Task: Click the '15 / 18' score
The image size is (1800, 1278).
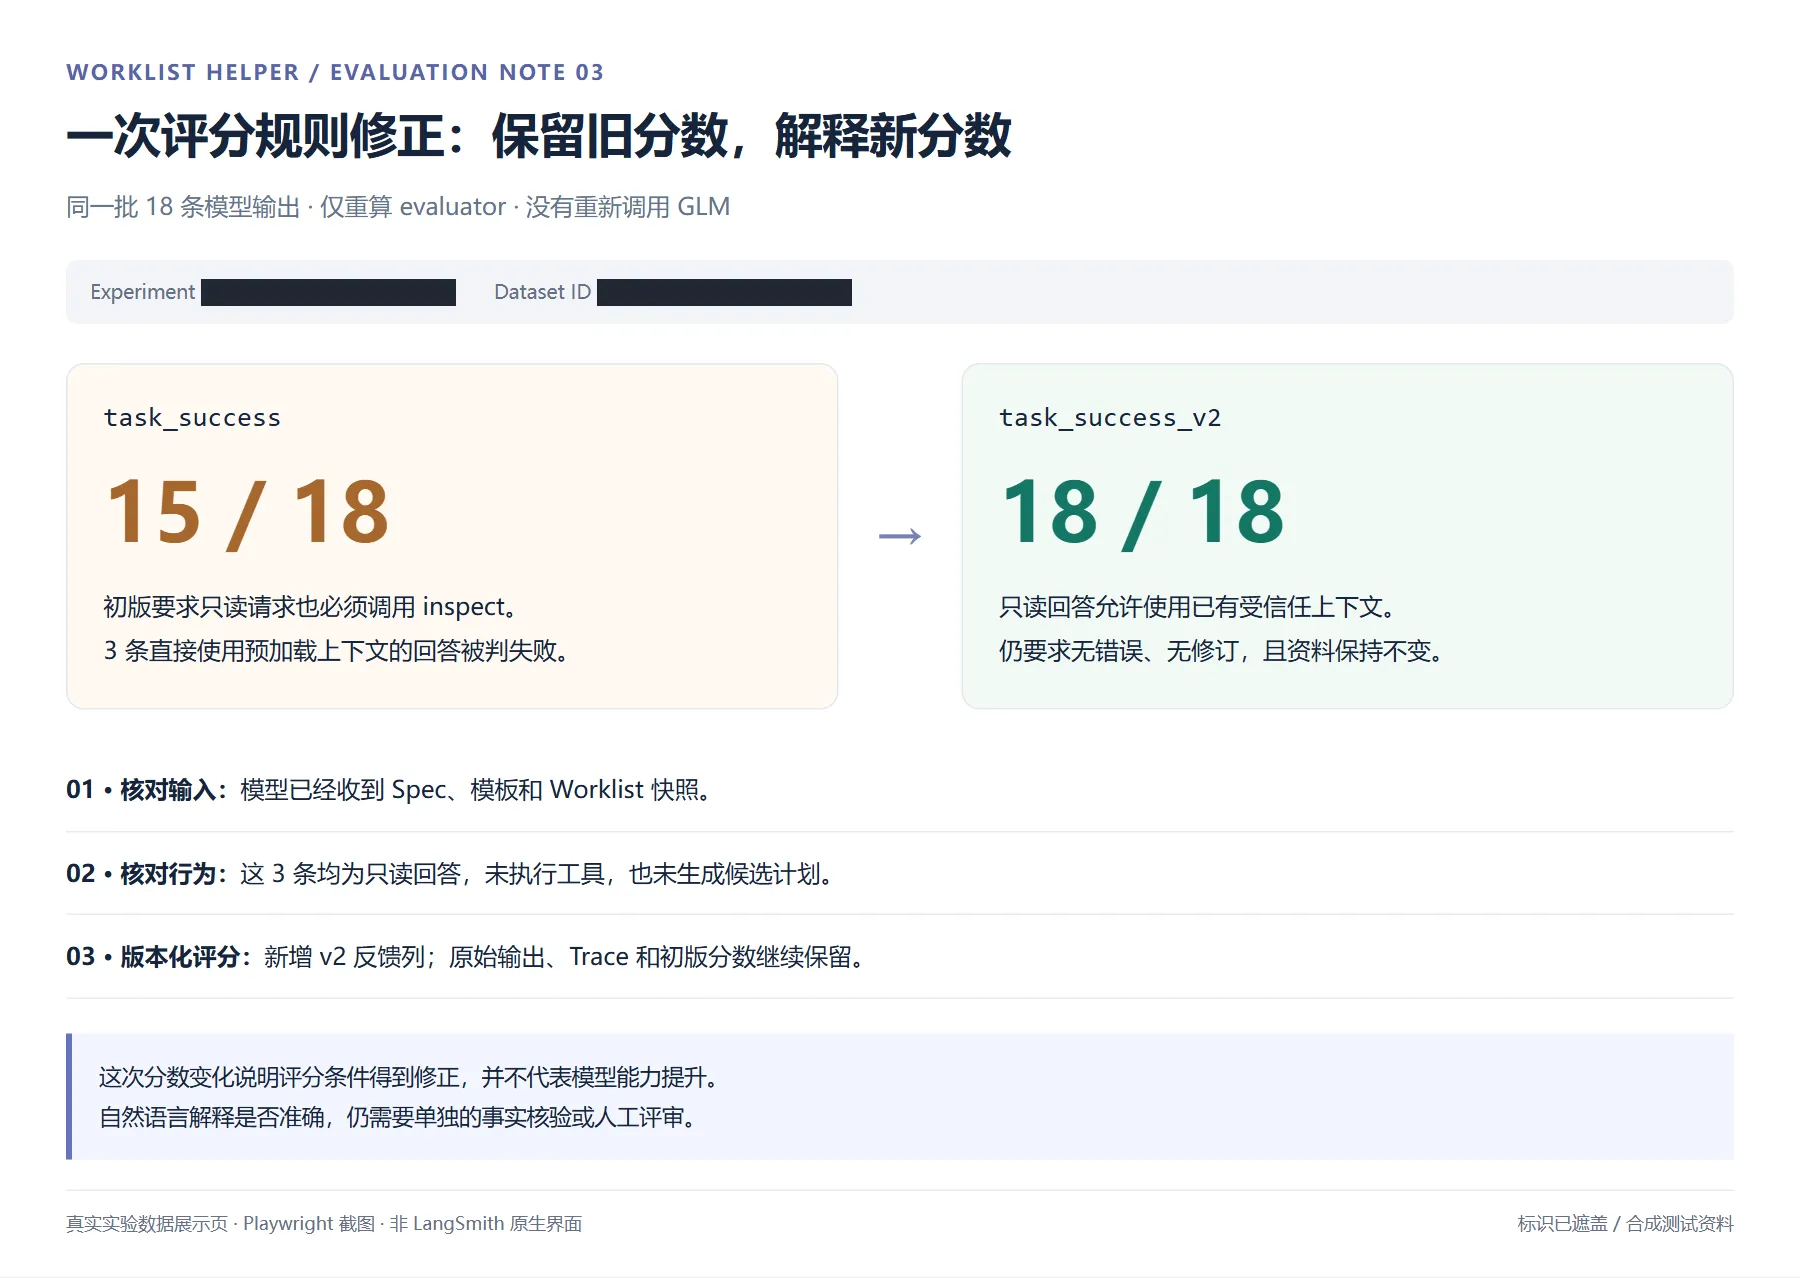Action: (247, 513)
